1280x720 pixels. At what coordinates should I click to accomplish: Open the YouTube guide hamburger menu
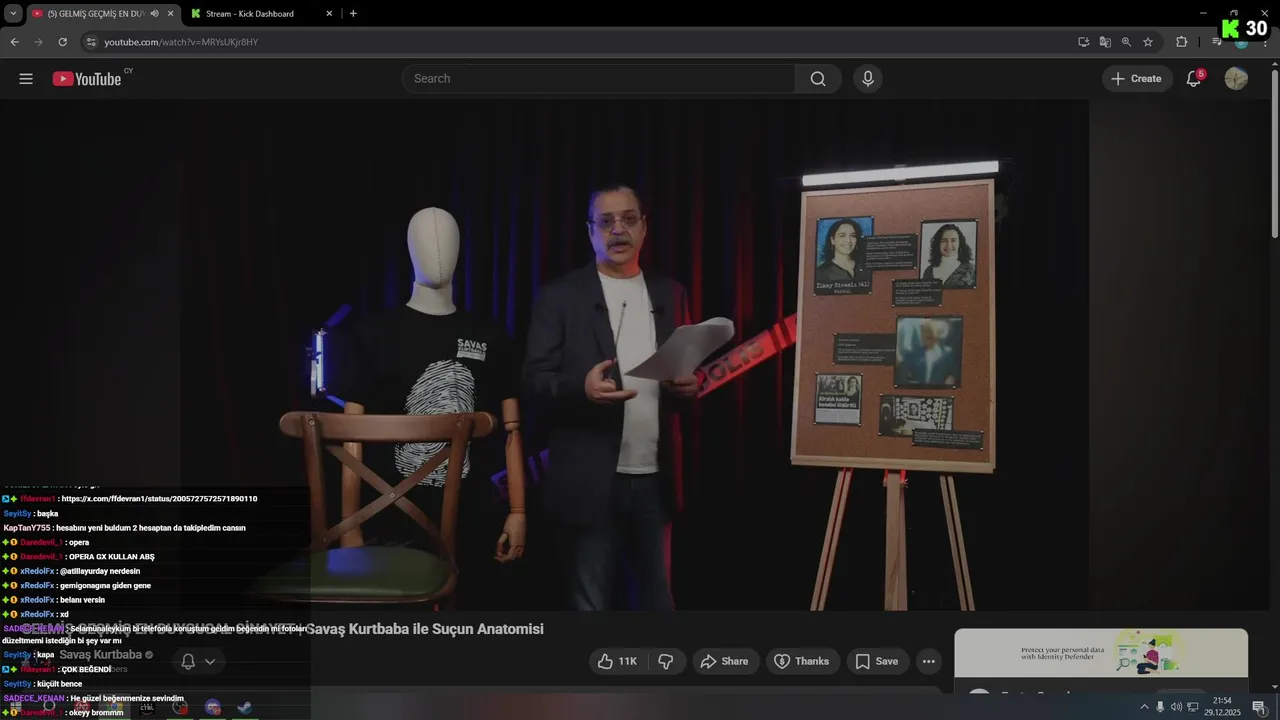26,79
